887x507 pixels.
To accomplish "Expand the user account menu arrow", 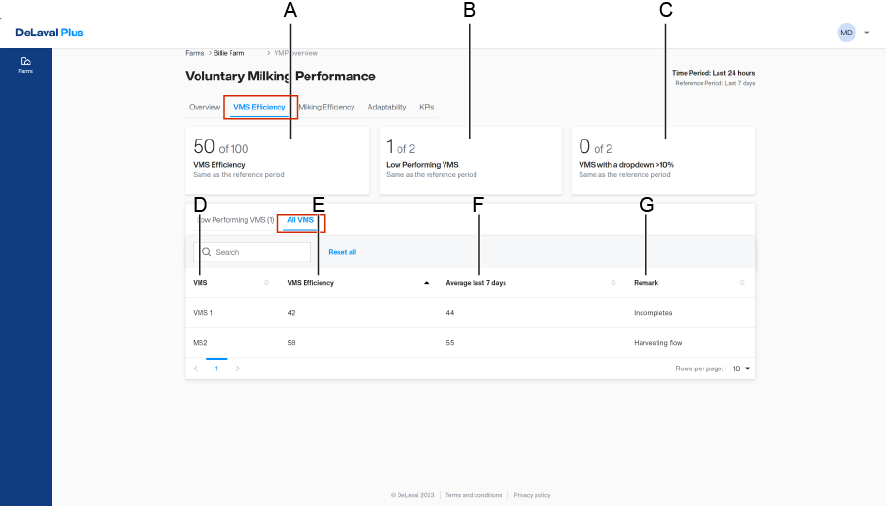I will click(x=866, y=33).
